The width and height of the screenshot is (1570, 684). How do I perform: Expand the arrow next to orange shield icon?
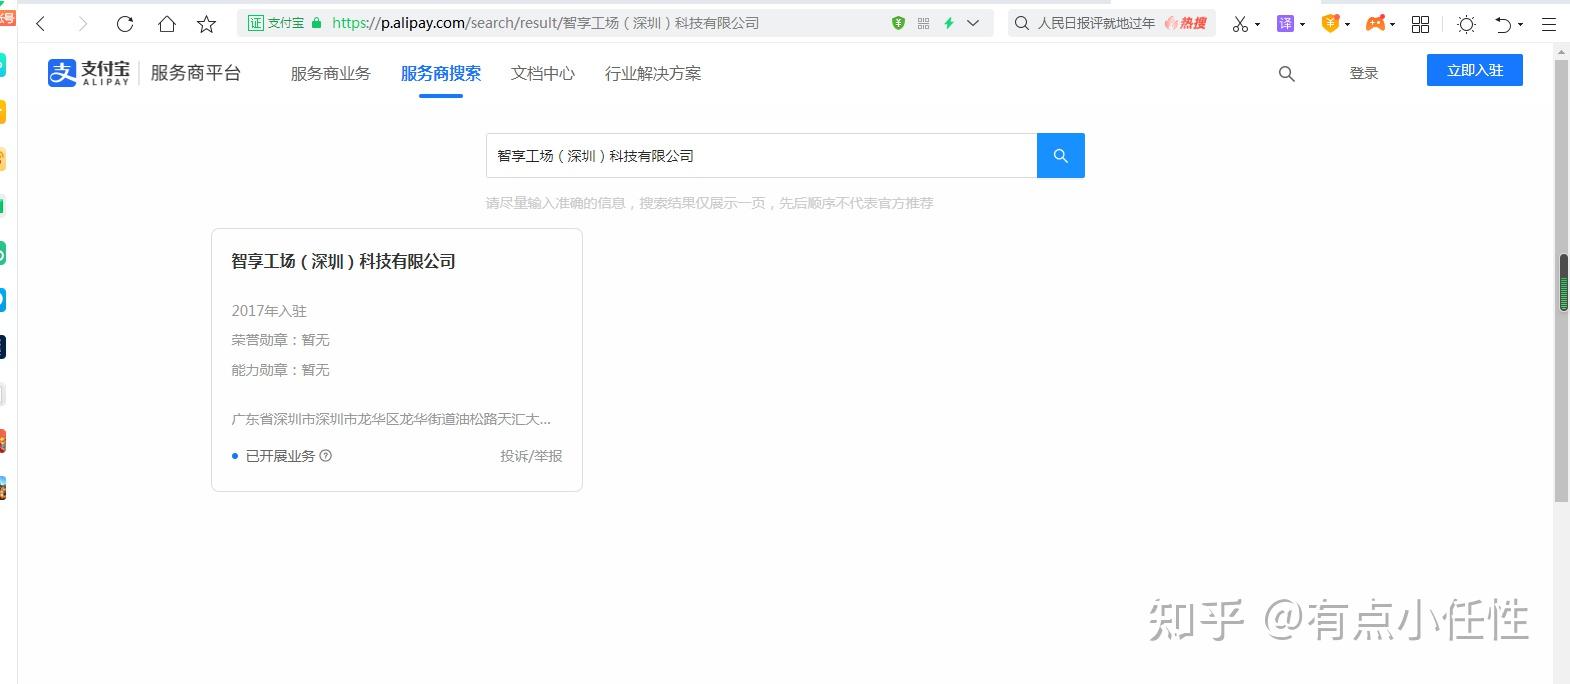[1347, 24]
